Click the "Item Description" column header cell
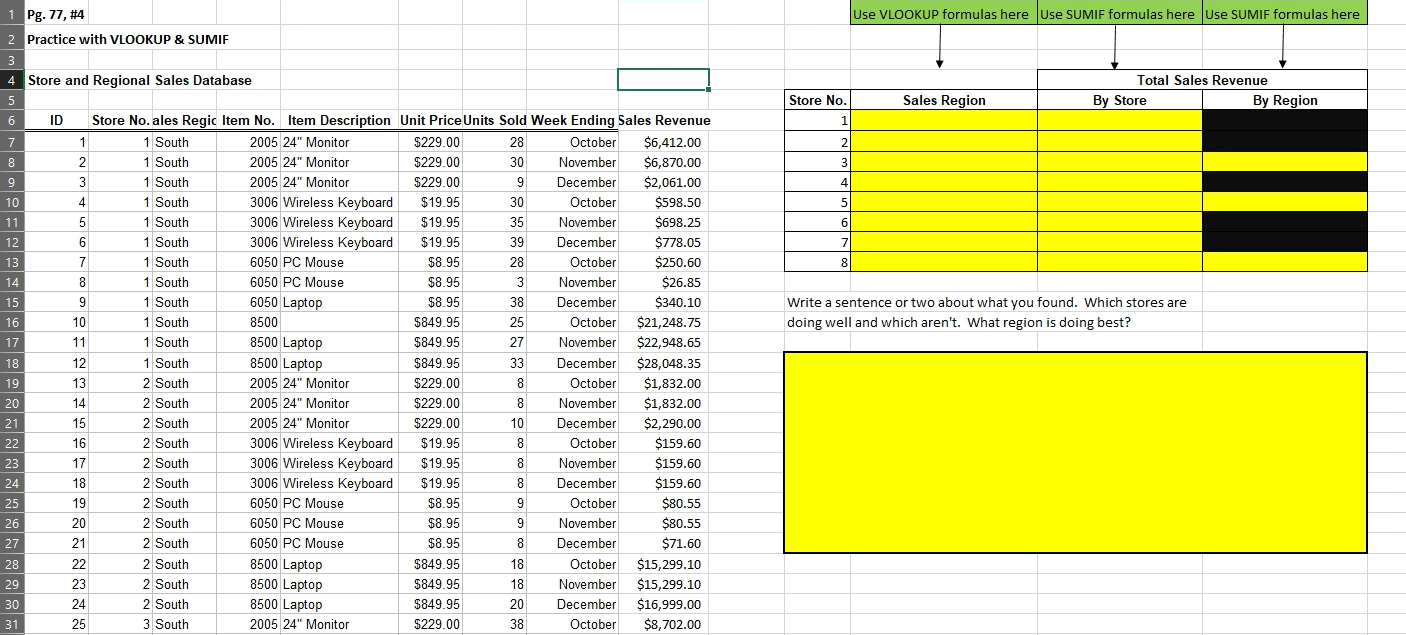1406x635 pixels. [x=340, y=120]
